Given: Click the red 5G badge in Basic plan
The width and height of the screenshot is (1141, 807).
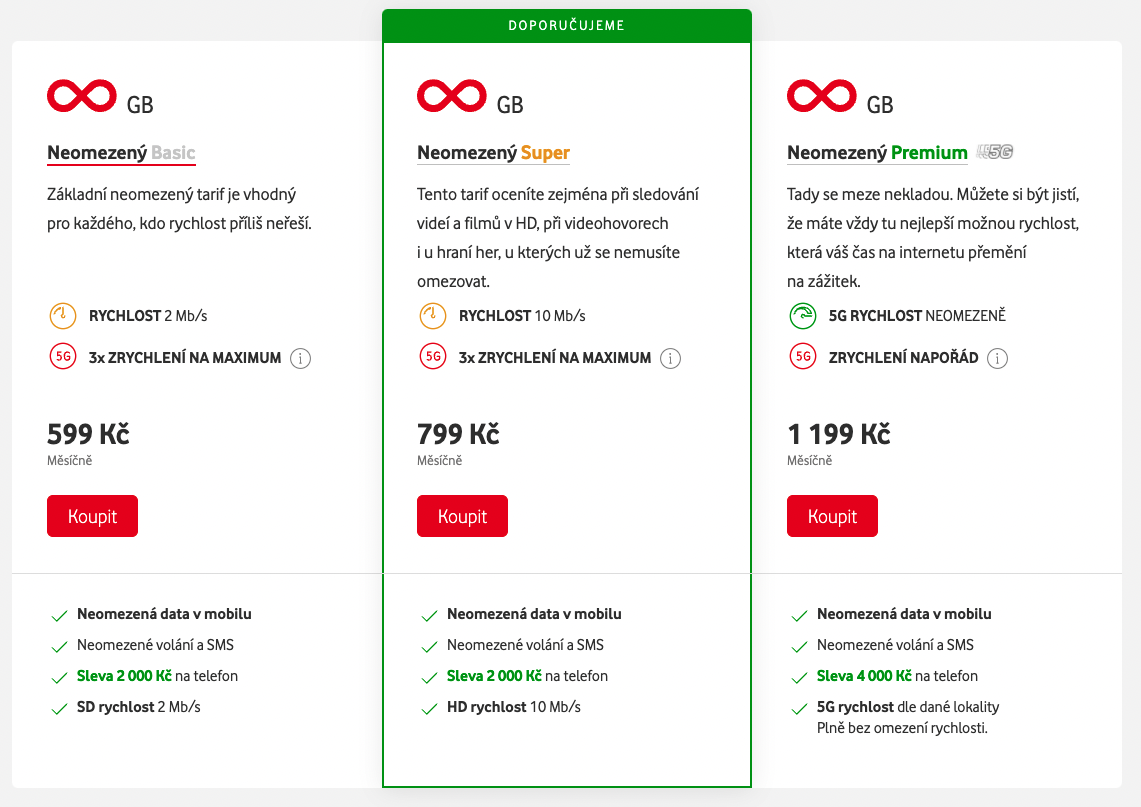Looking at the screenshot, I should (x=62, y=357).
